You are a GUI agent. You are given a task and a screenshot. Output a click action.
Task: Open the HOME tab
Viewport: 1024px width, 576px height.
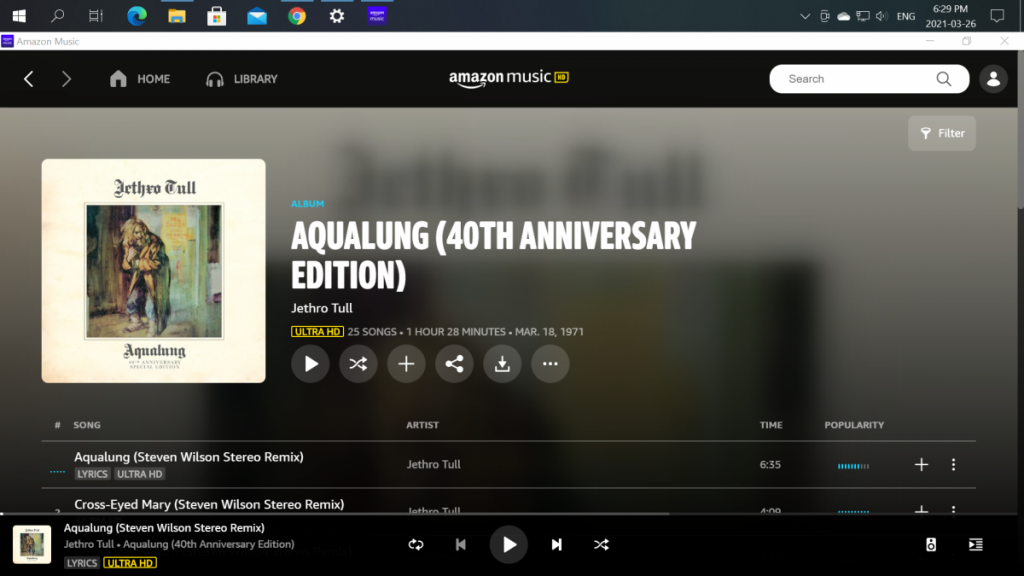[140, 79]
